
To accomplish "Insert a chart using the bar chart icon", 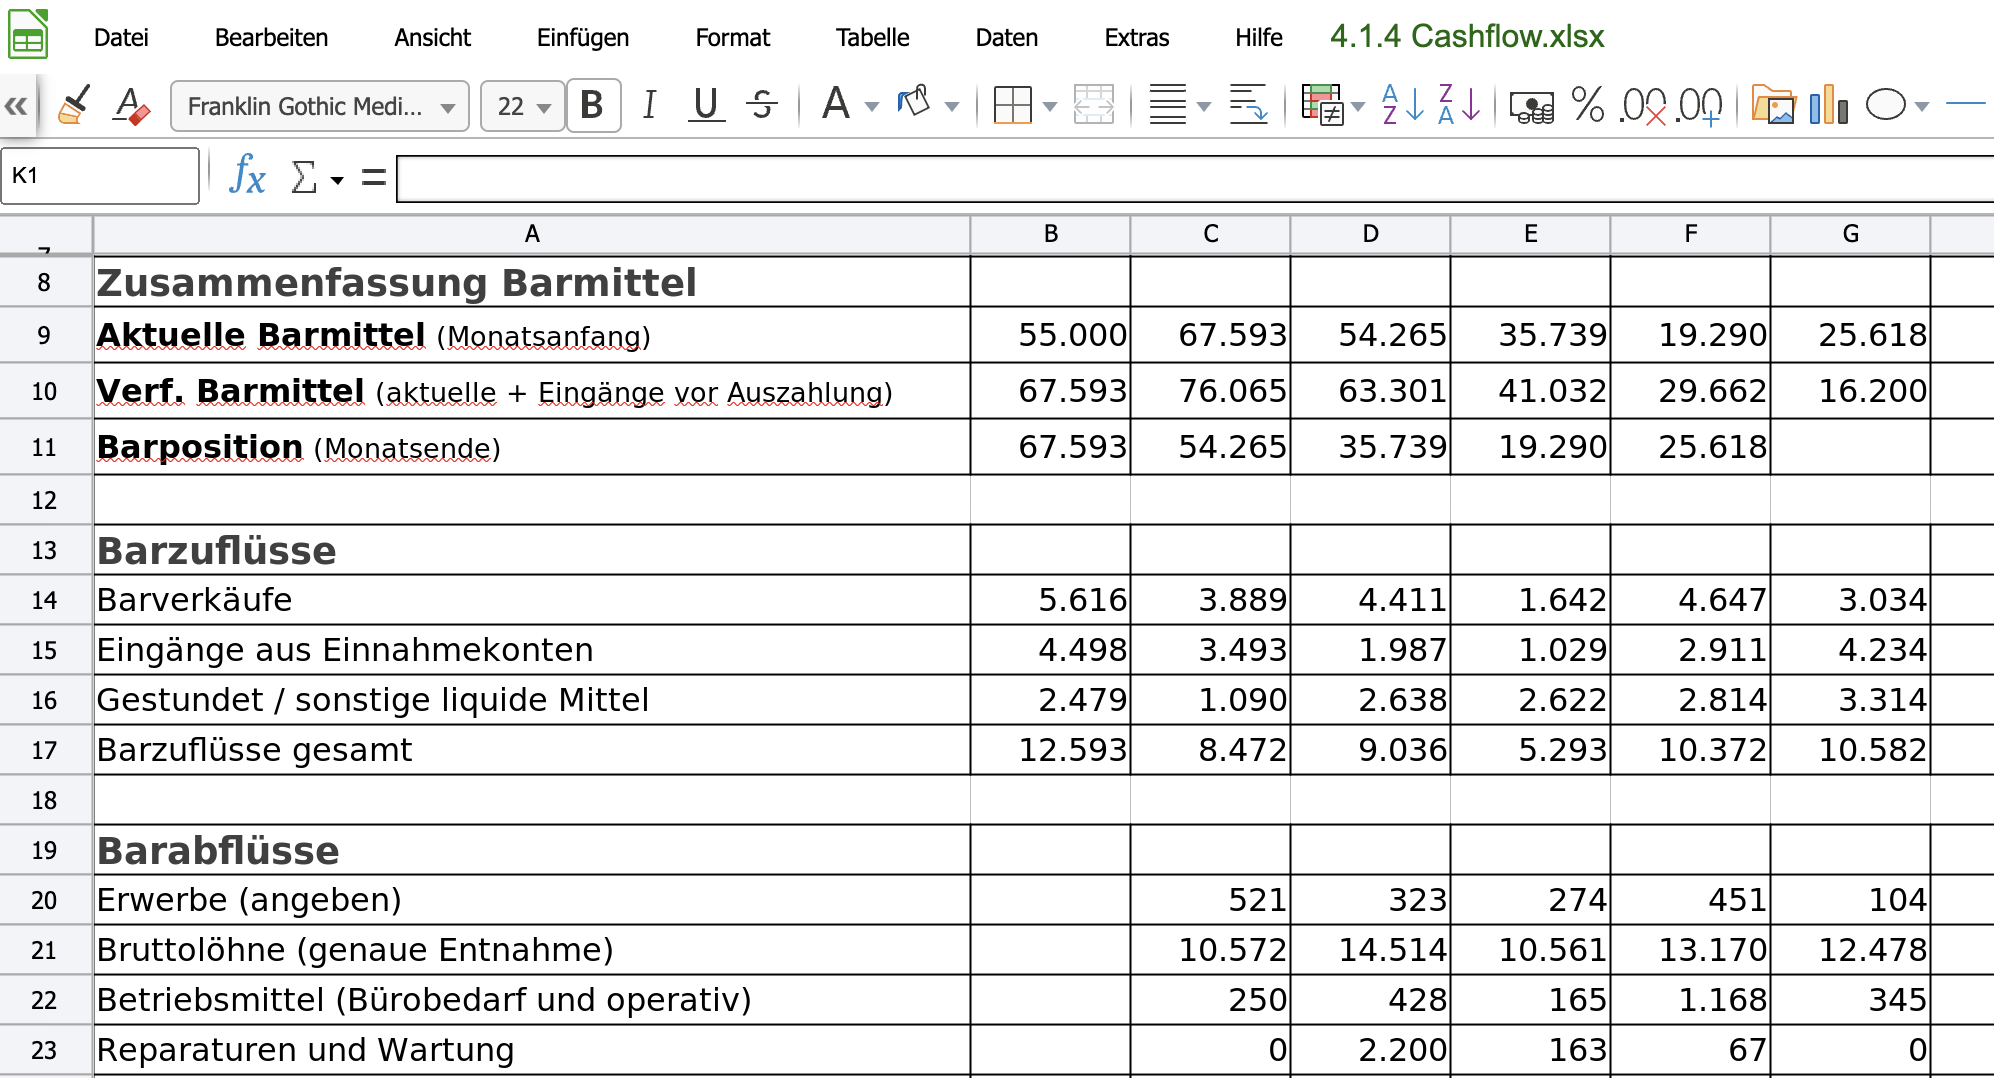I will coord(1828,105).
